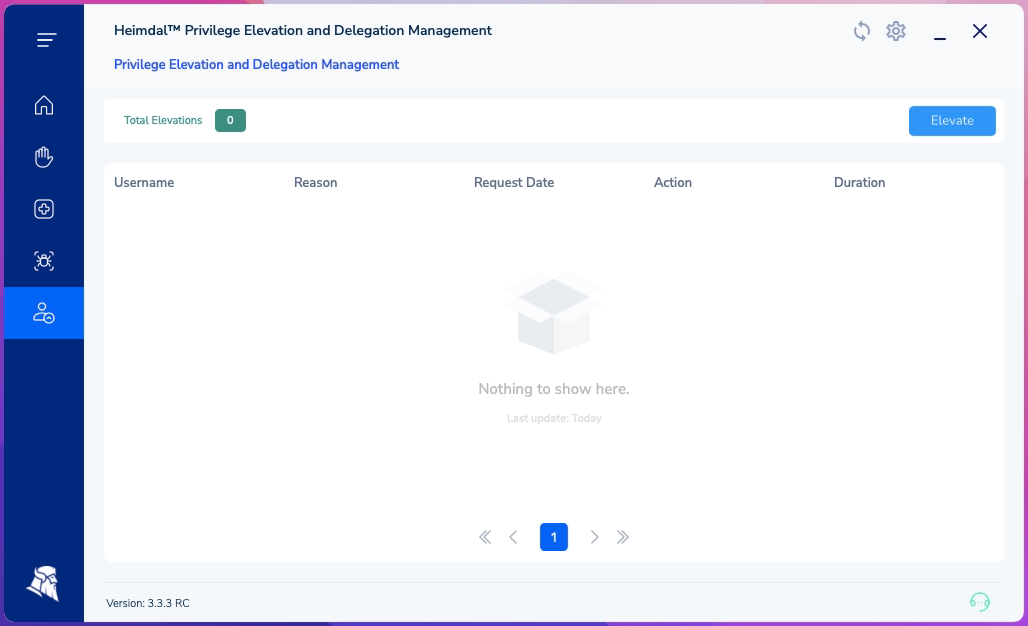
Task: Open the hand-shaped threat prevention icon
Action: coord(44,157)
